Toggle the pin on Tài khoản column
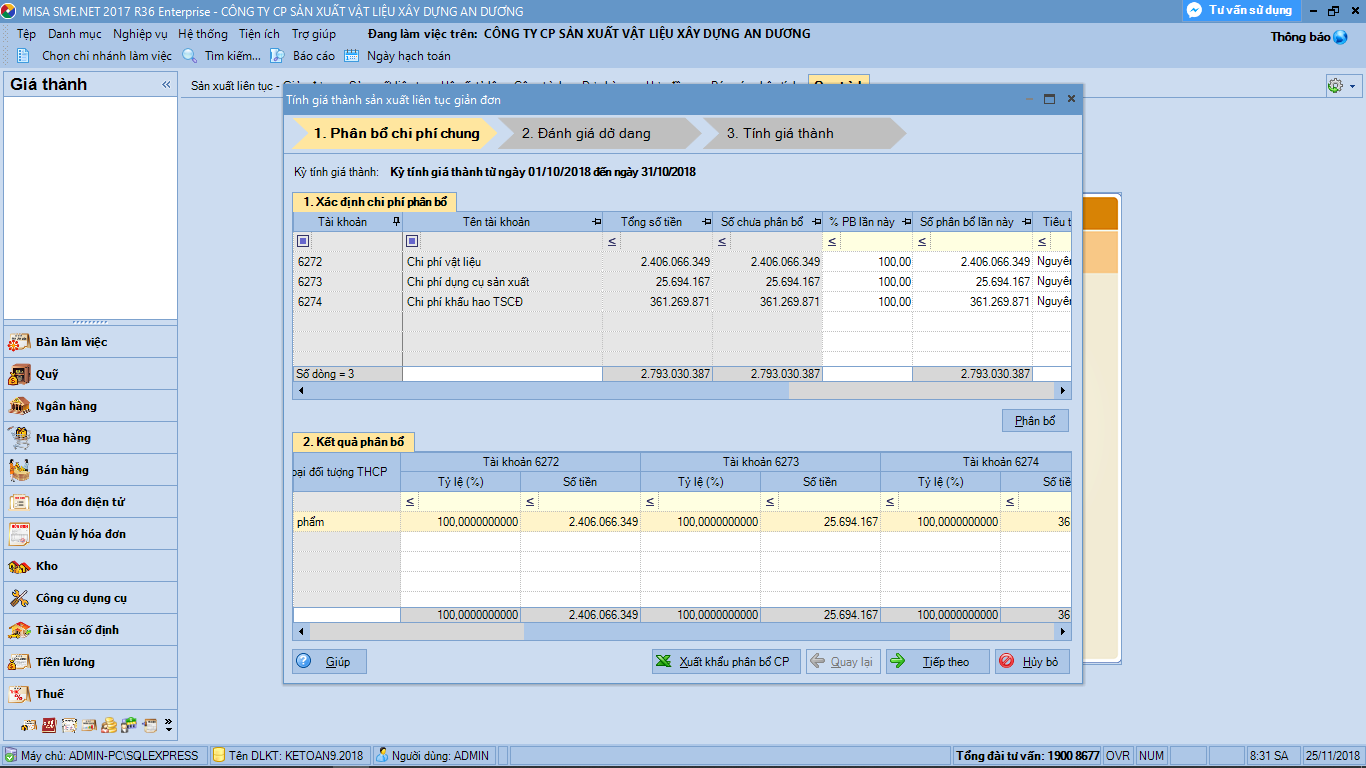 coord(396,222)
